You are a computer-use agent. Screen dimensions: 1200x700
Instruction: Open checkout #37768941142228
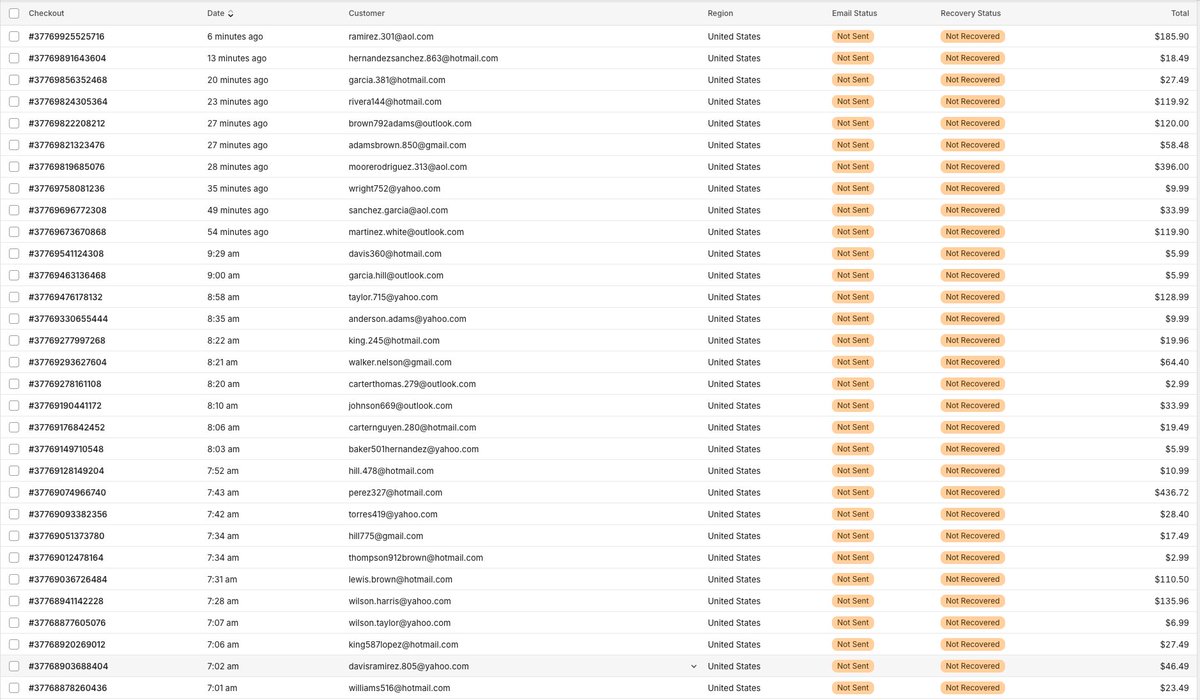66,601
